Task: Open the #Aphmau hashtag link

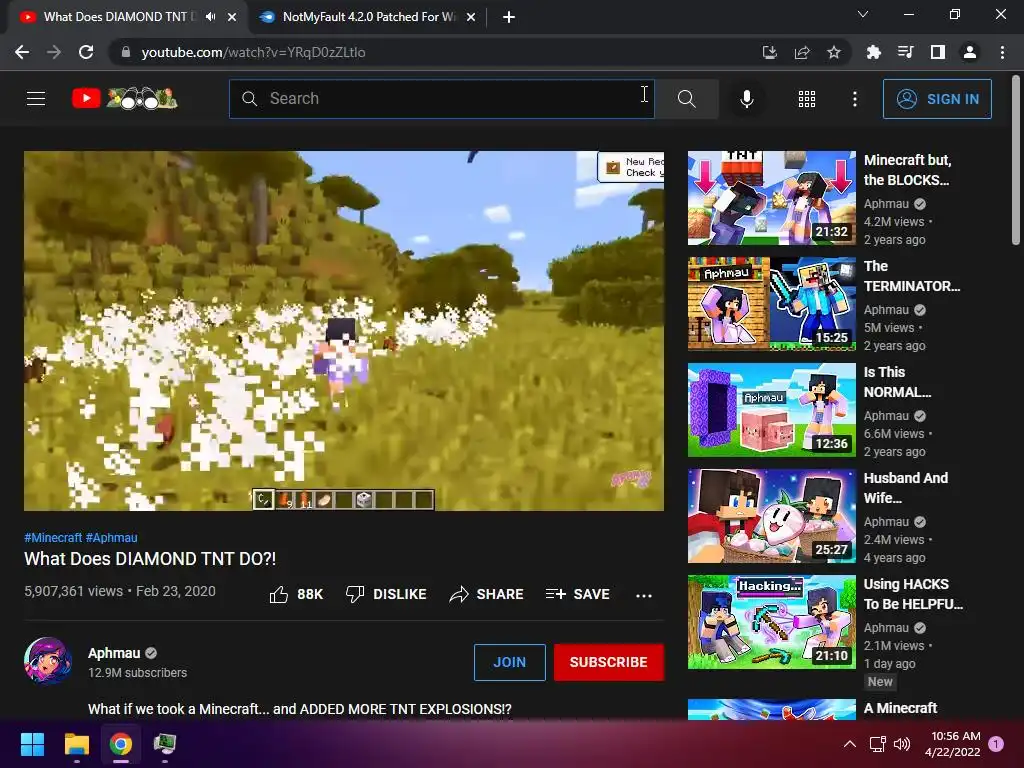Action: click(112, 537)
